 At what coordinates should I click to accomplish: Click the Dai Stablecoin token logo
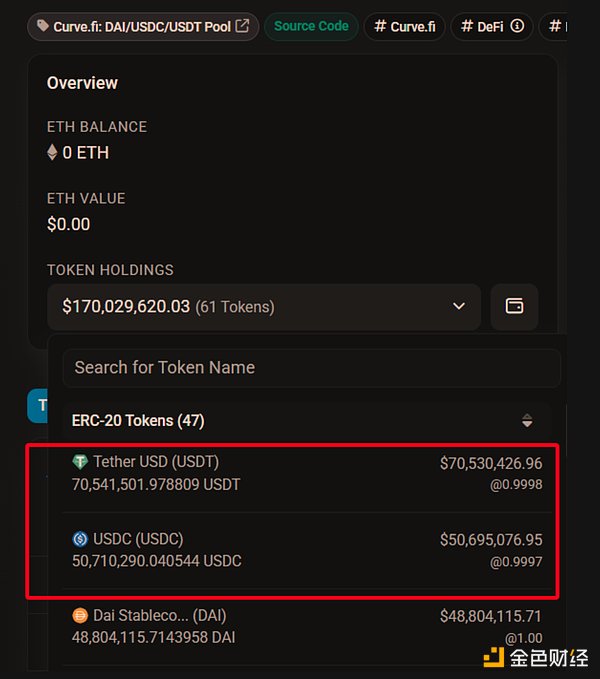click(80, 615)
